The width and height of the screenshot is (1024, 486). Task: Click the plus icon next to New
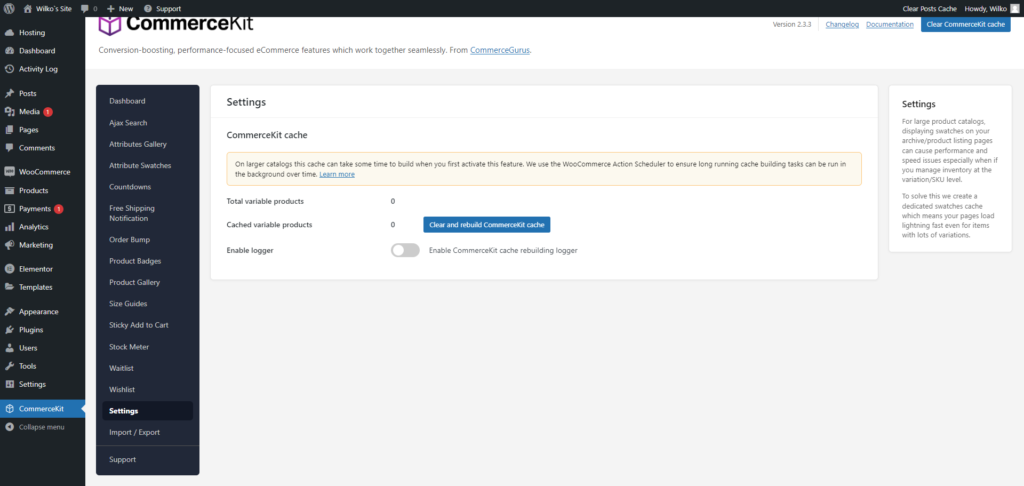(110, 9)
